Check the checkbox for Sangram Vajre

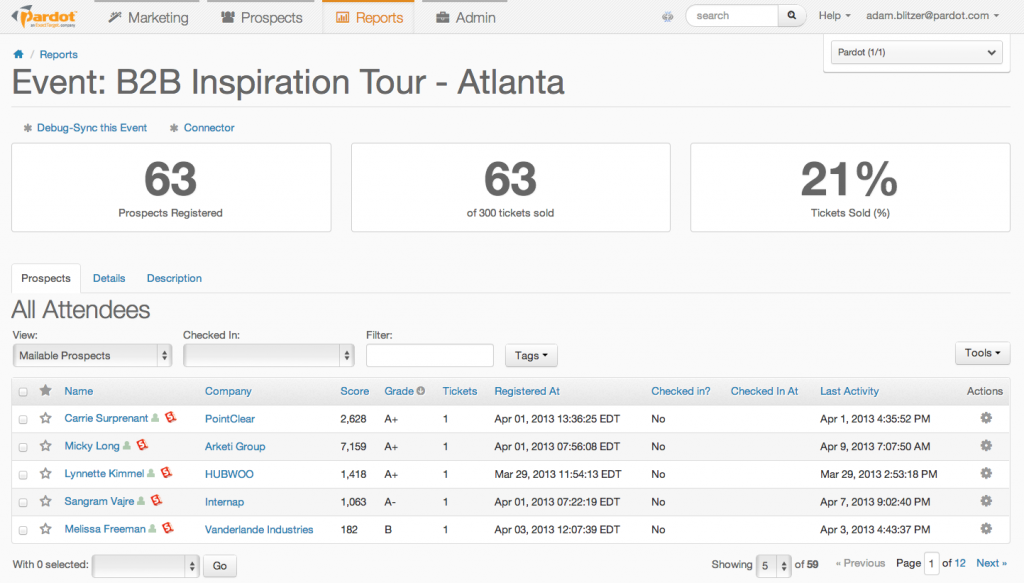click(x=23, y=502)
